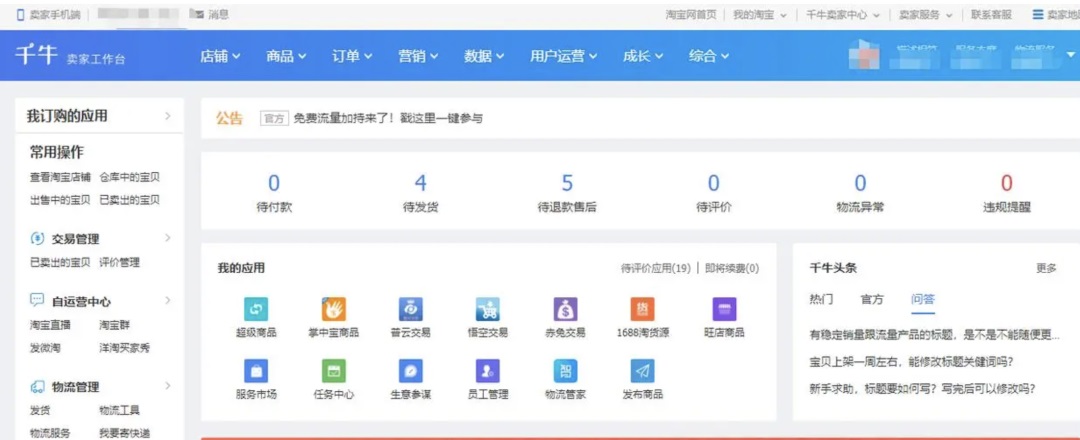Viewport: 1080px width, 440px height.
Task: Expand the 我订购的应用 chevron
Action: pyautogui.click(x=167, y=116)
